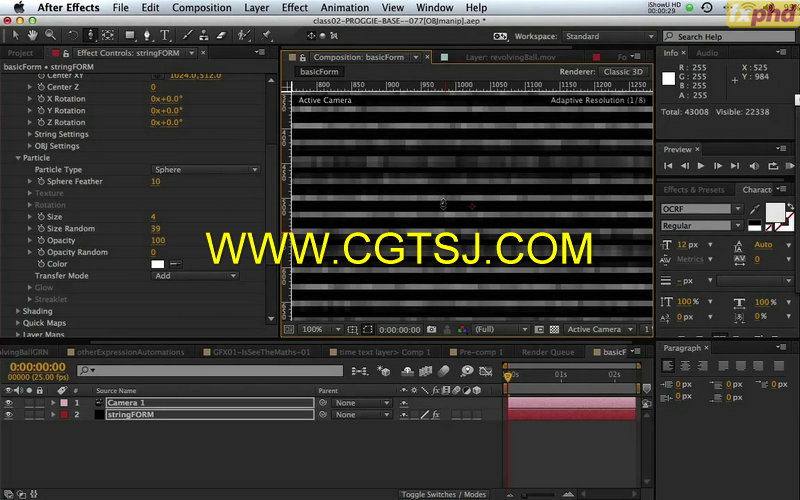800x500 pixels.
Task: Click the timeline layer search field
Action: (x=210, y=370)
